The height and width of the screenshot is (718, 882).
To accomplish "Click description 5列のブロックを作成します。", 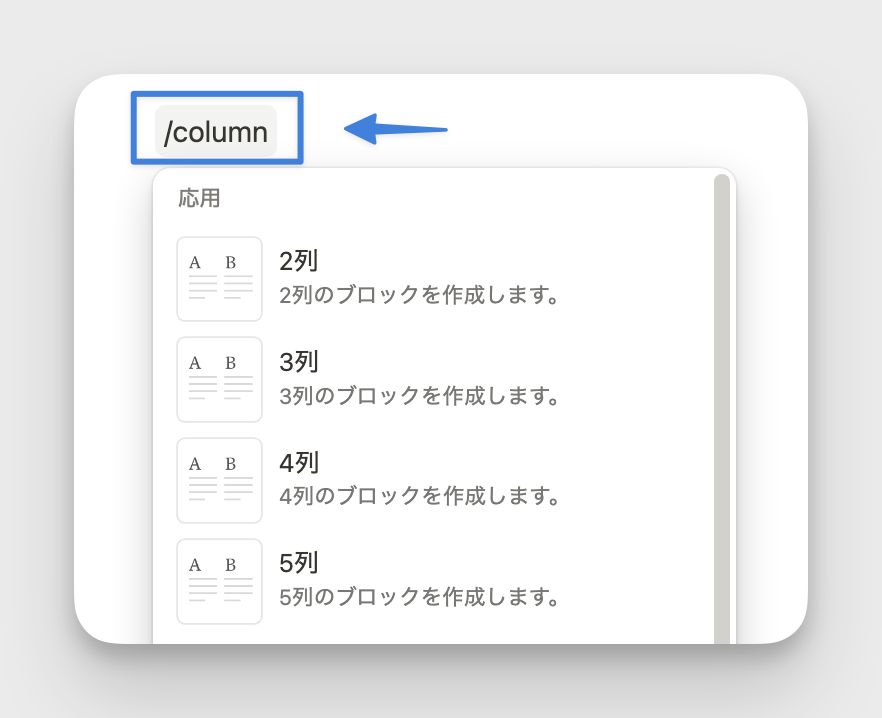I will point(419,596).
